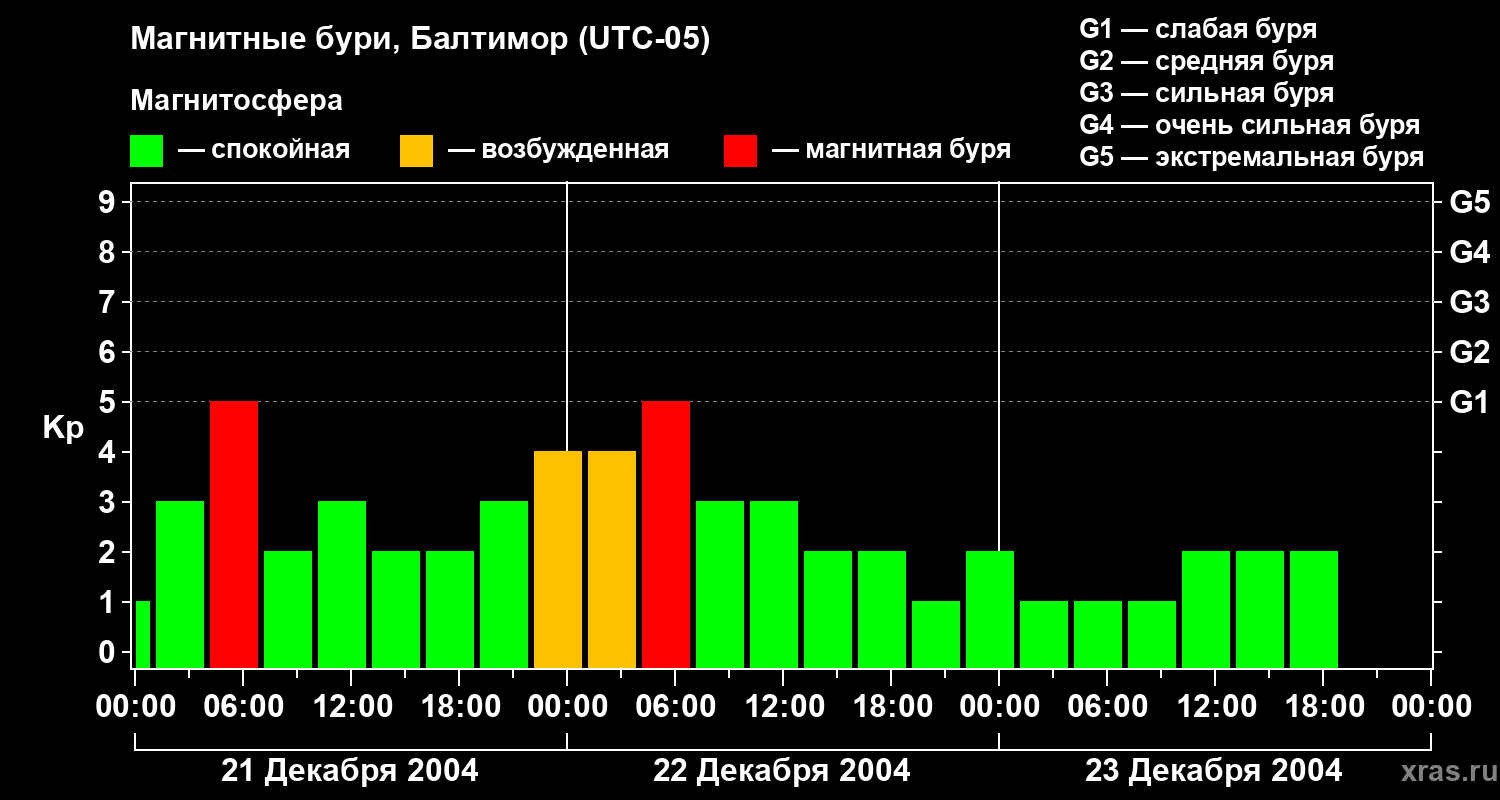The width and height of the screenshot is (1500, 800).
Task: Click the narrow green bar at the start of 21 December
Action: [x=143, y=635]
